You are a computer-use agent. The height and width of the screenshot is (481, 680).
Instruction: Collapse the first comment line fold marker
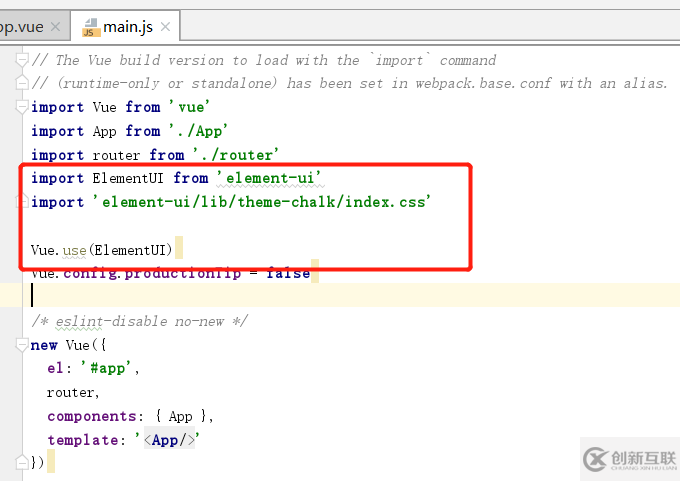coord(22,59)
